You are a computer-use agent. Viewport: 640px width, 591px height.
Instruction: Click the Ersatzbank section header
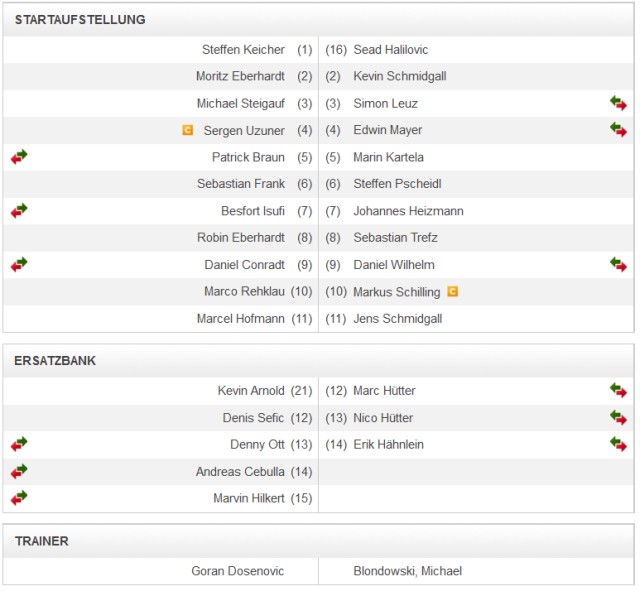56,361
